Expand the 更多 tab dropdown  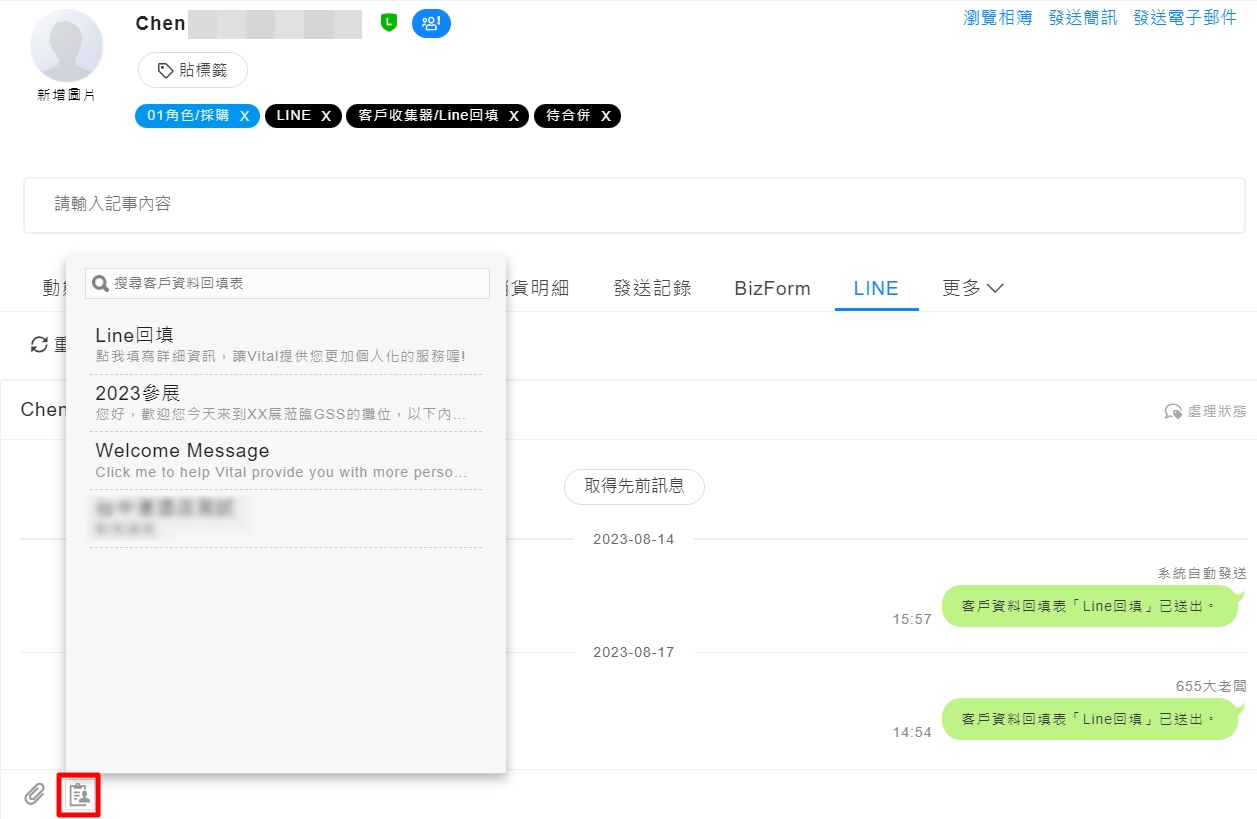point(972,288)
